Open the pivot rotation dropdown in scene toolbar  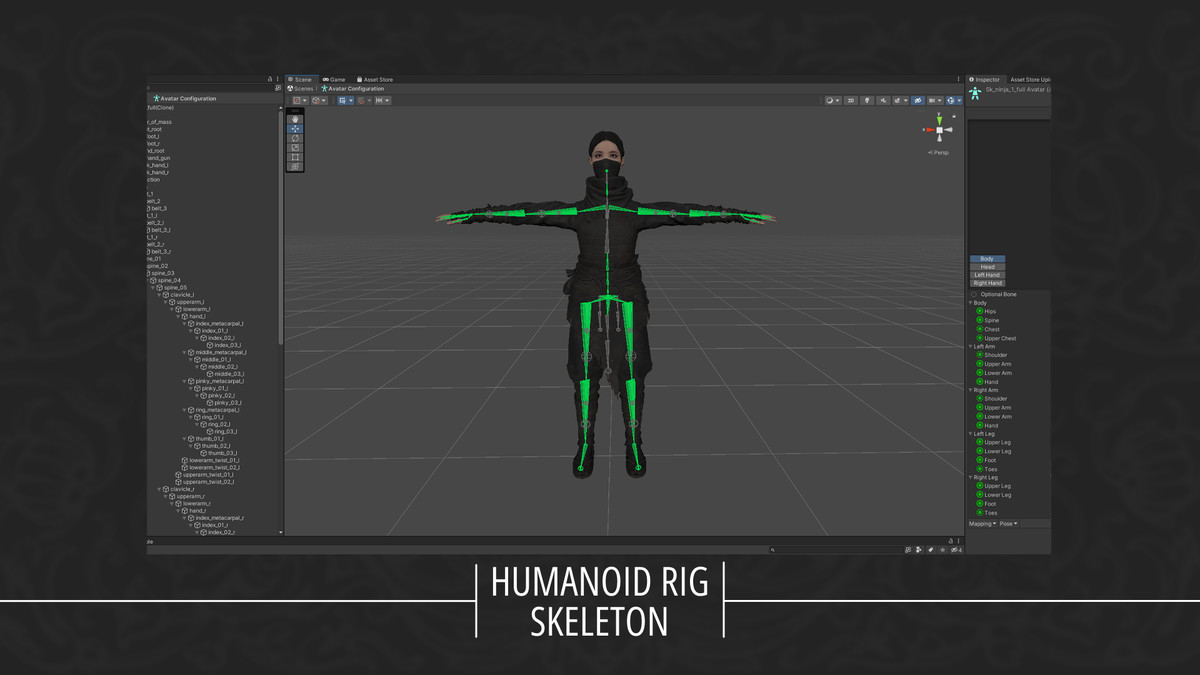point(319,100)
